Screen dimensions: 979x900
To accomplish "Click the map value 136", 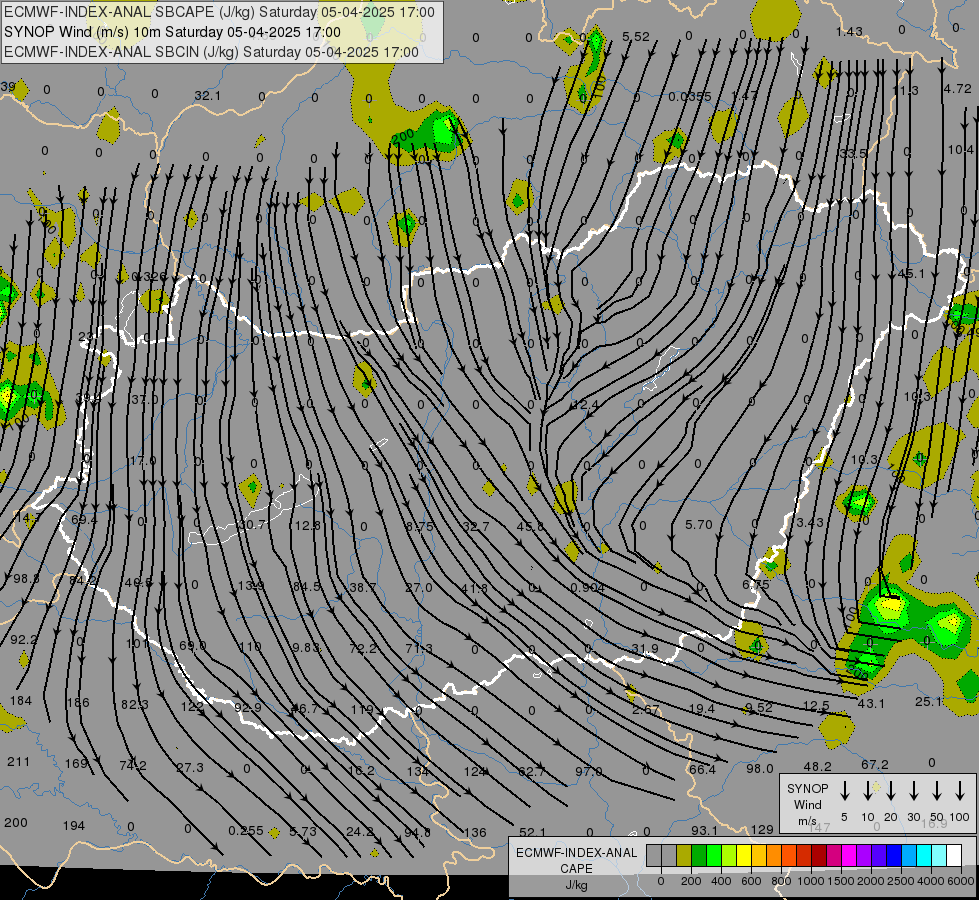I will coord(475,833).
